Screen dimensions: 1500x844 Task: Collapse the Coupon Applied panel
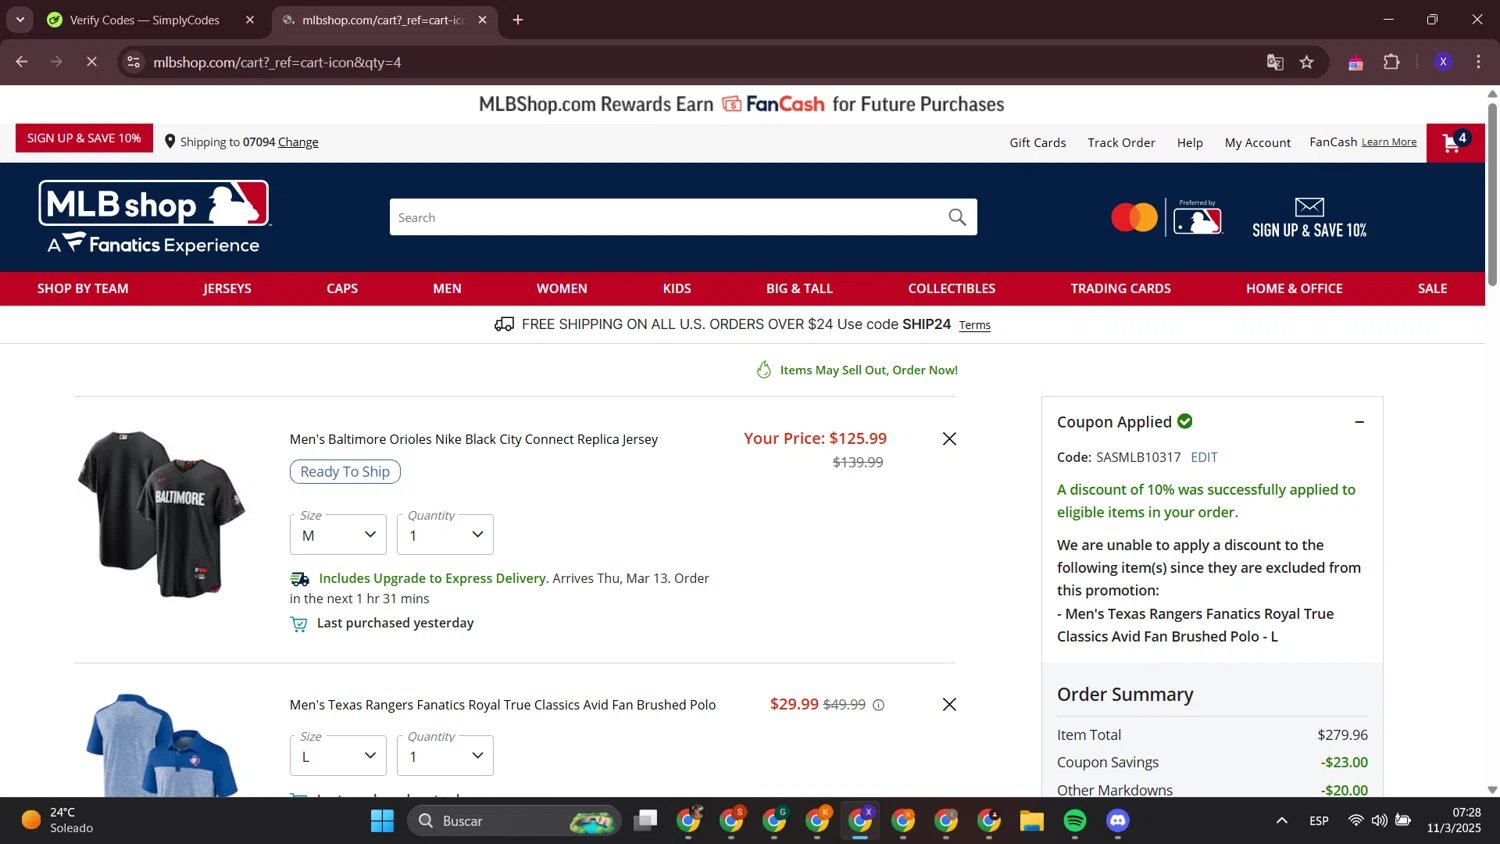(1359, 422)
